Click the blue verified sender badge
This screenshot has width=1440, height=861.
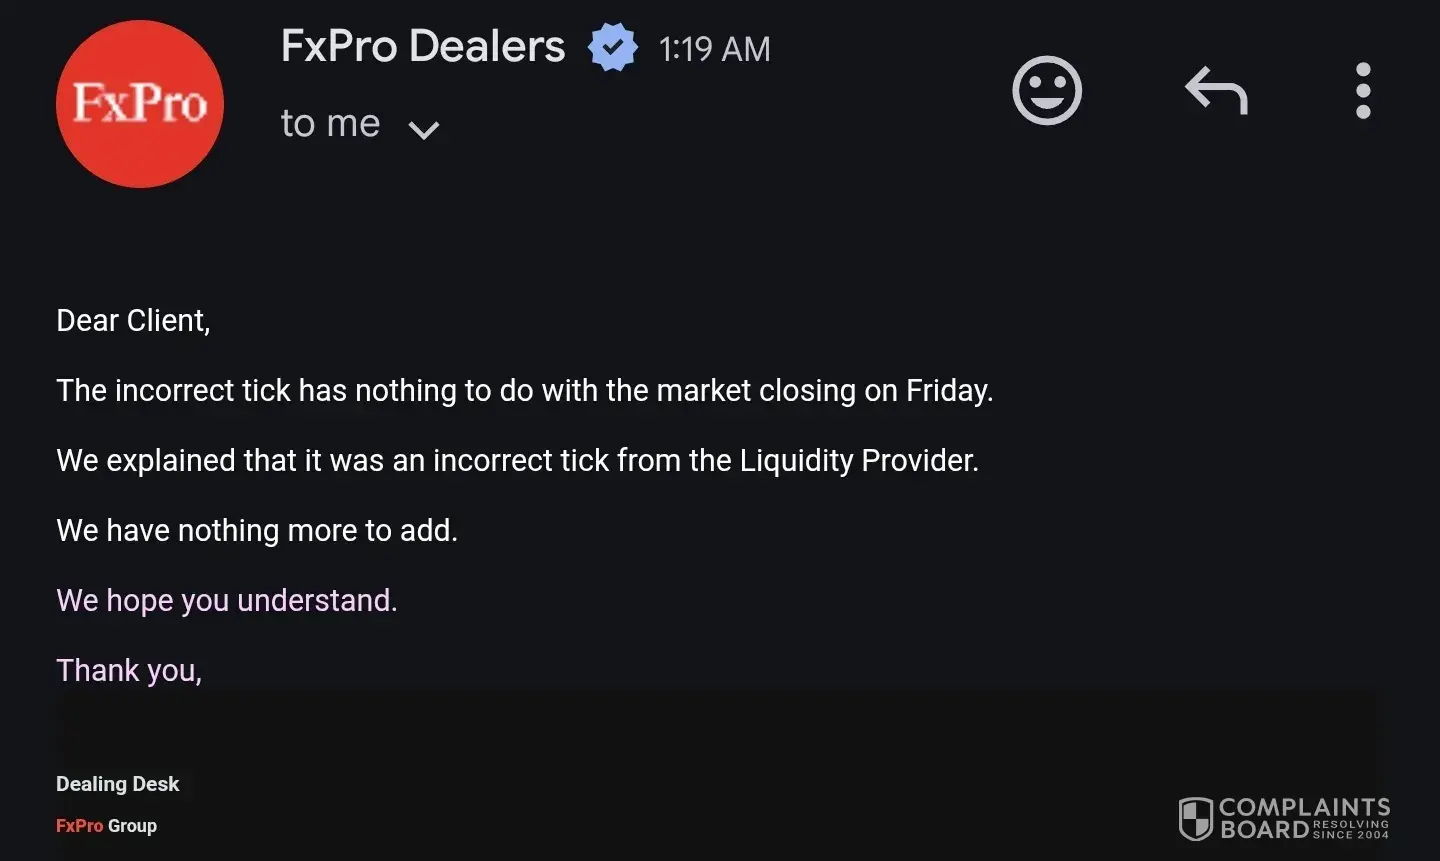pos(612,48)
